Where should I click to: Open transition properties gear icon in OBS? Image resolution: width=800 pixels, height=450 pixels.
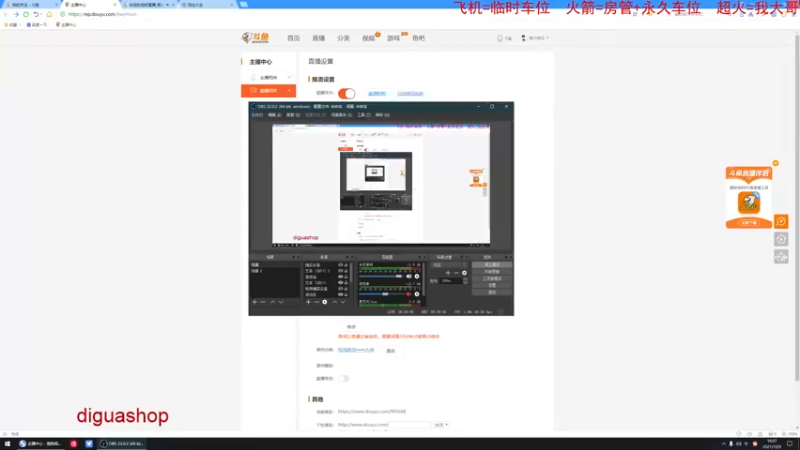pos(464,273)
